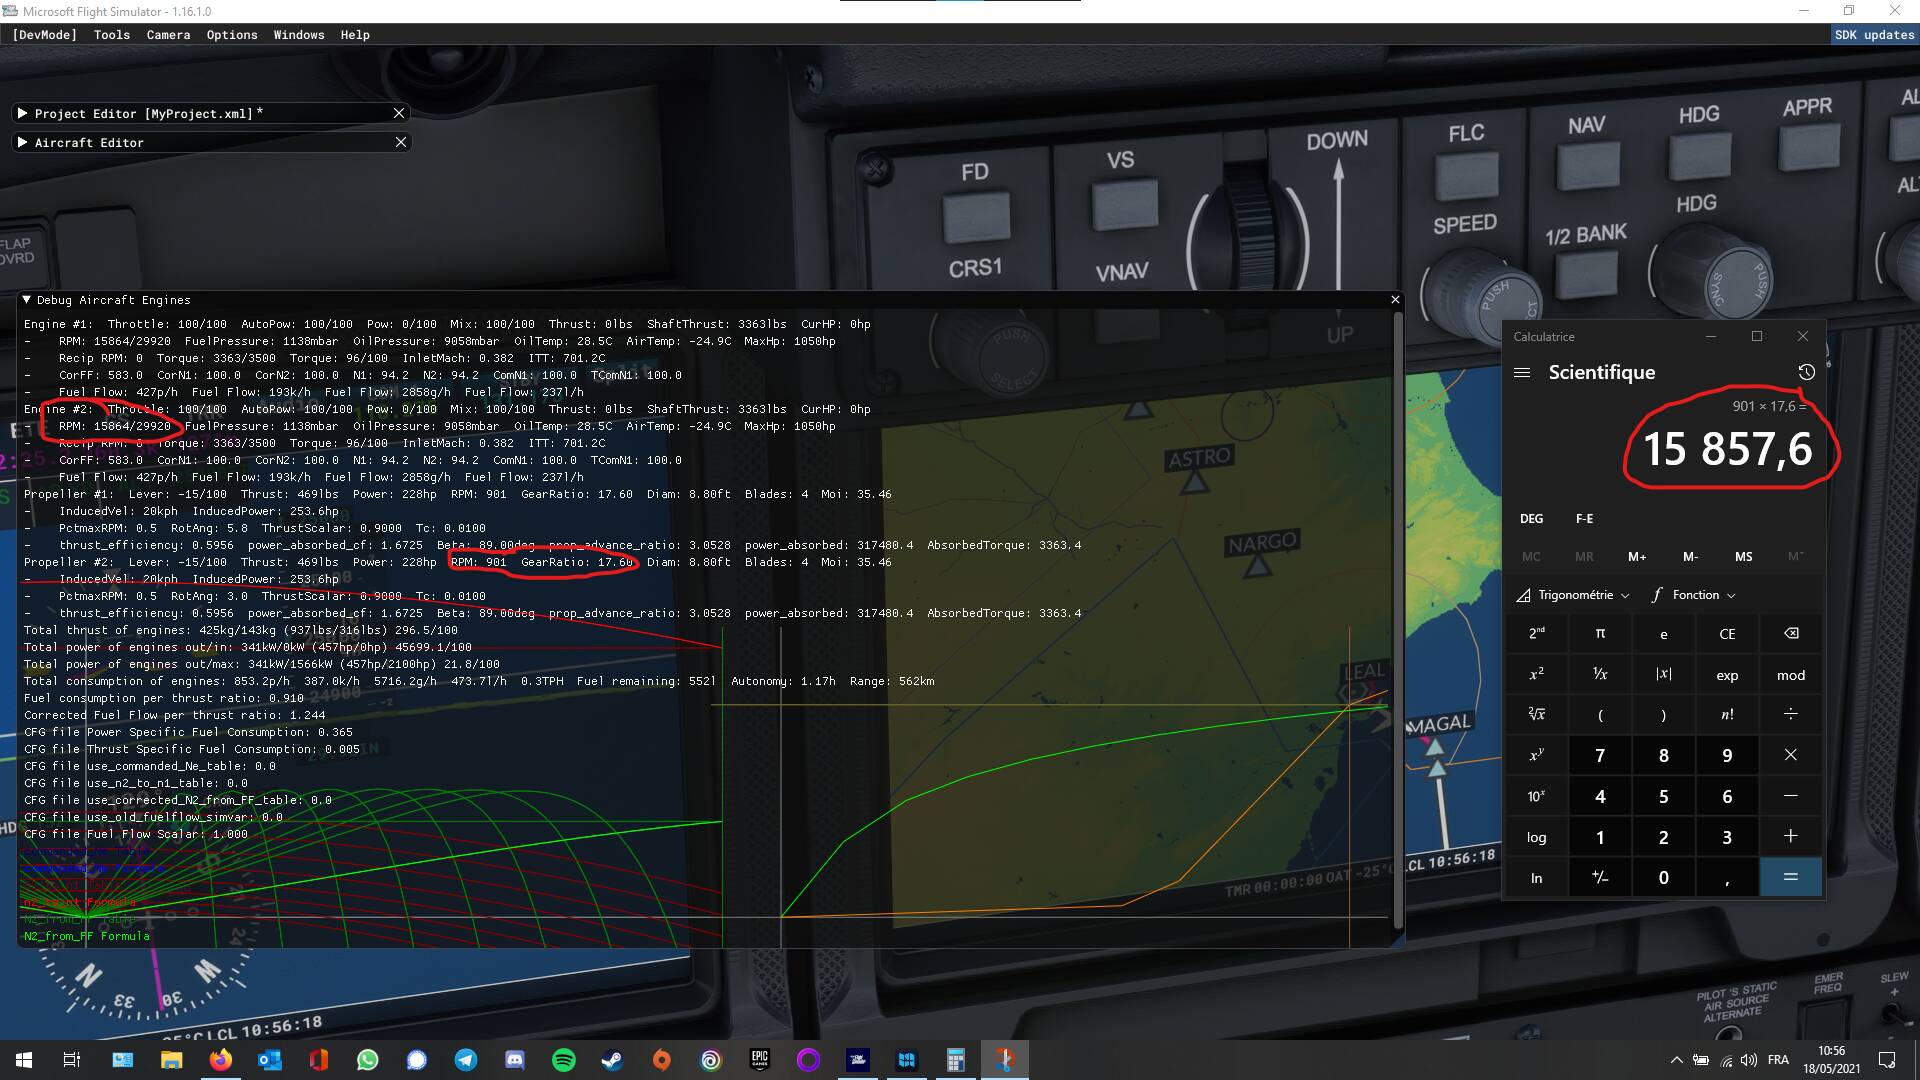The height and width of the screenshot is (1080, 1920).
Task: Toggle the 2nd function key
Action: [x=1536, y=633]
